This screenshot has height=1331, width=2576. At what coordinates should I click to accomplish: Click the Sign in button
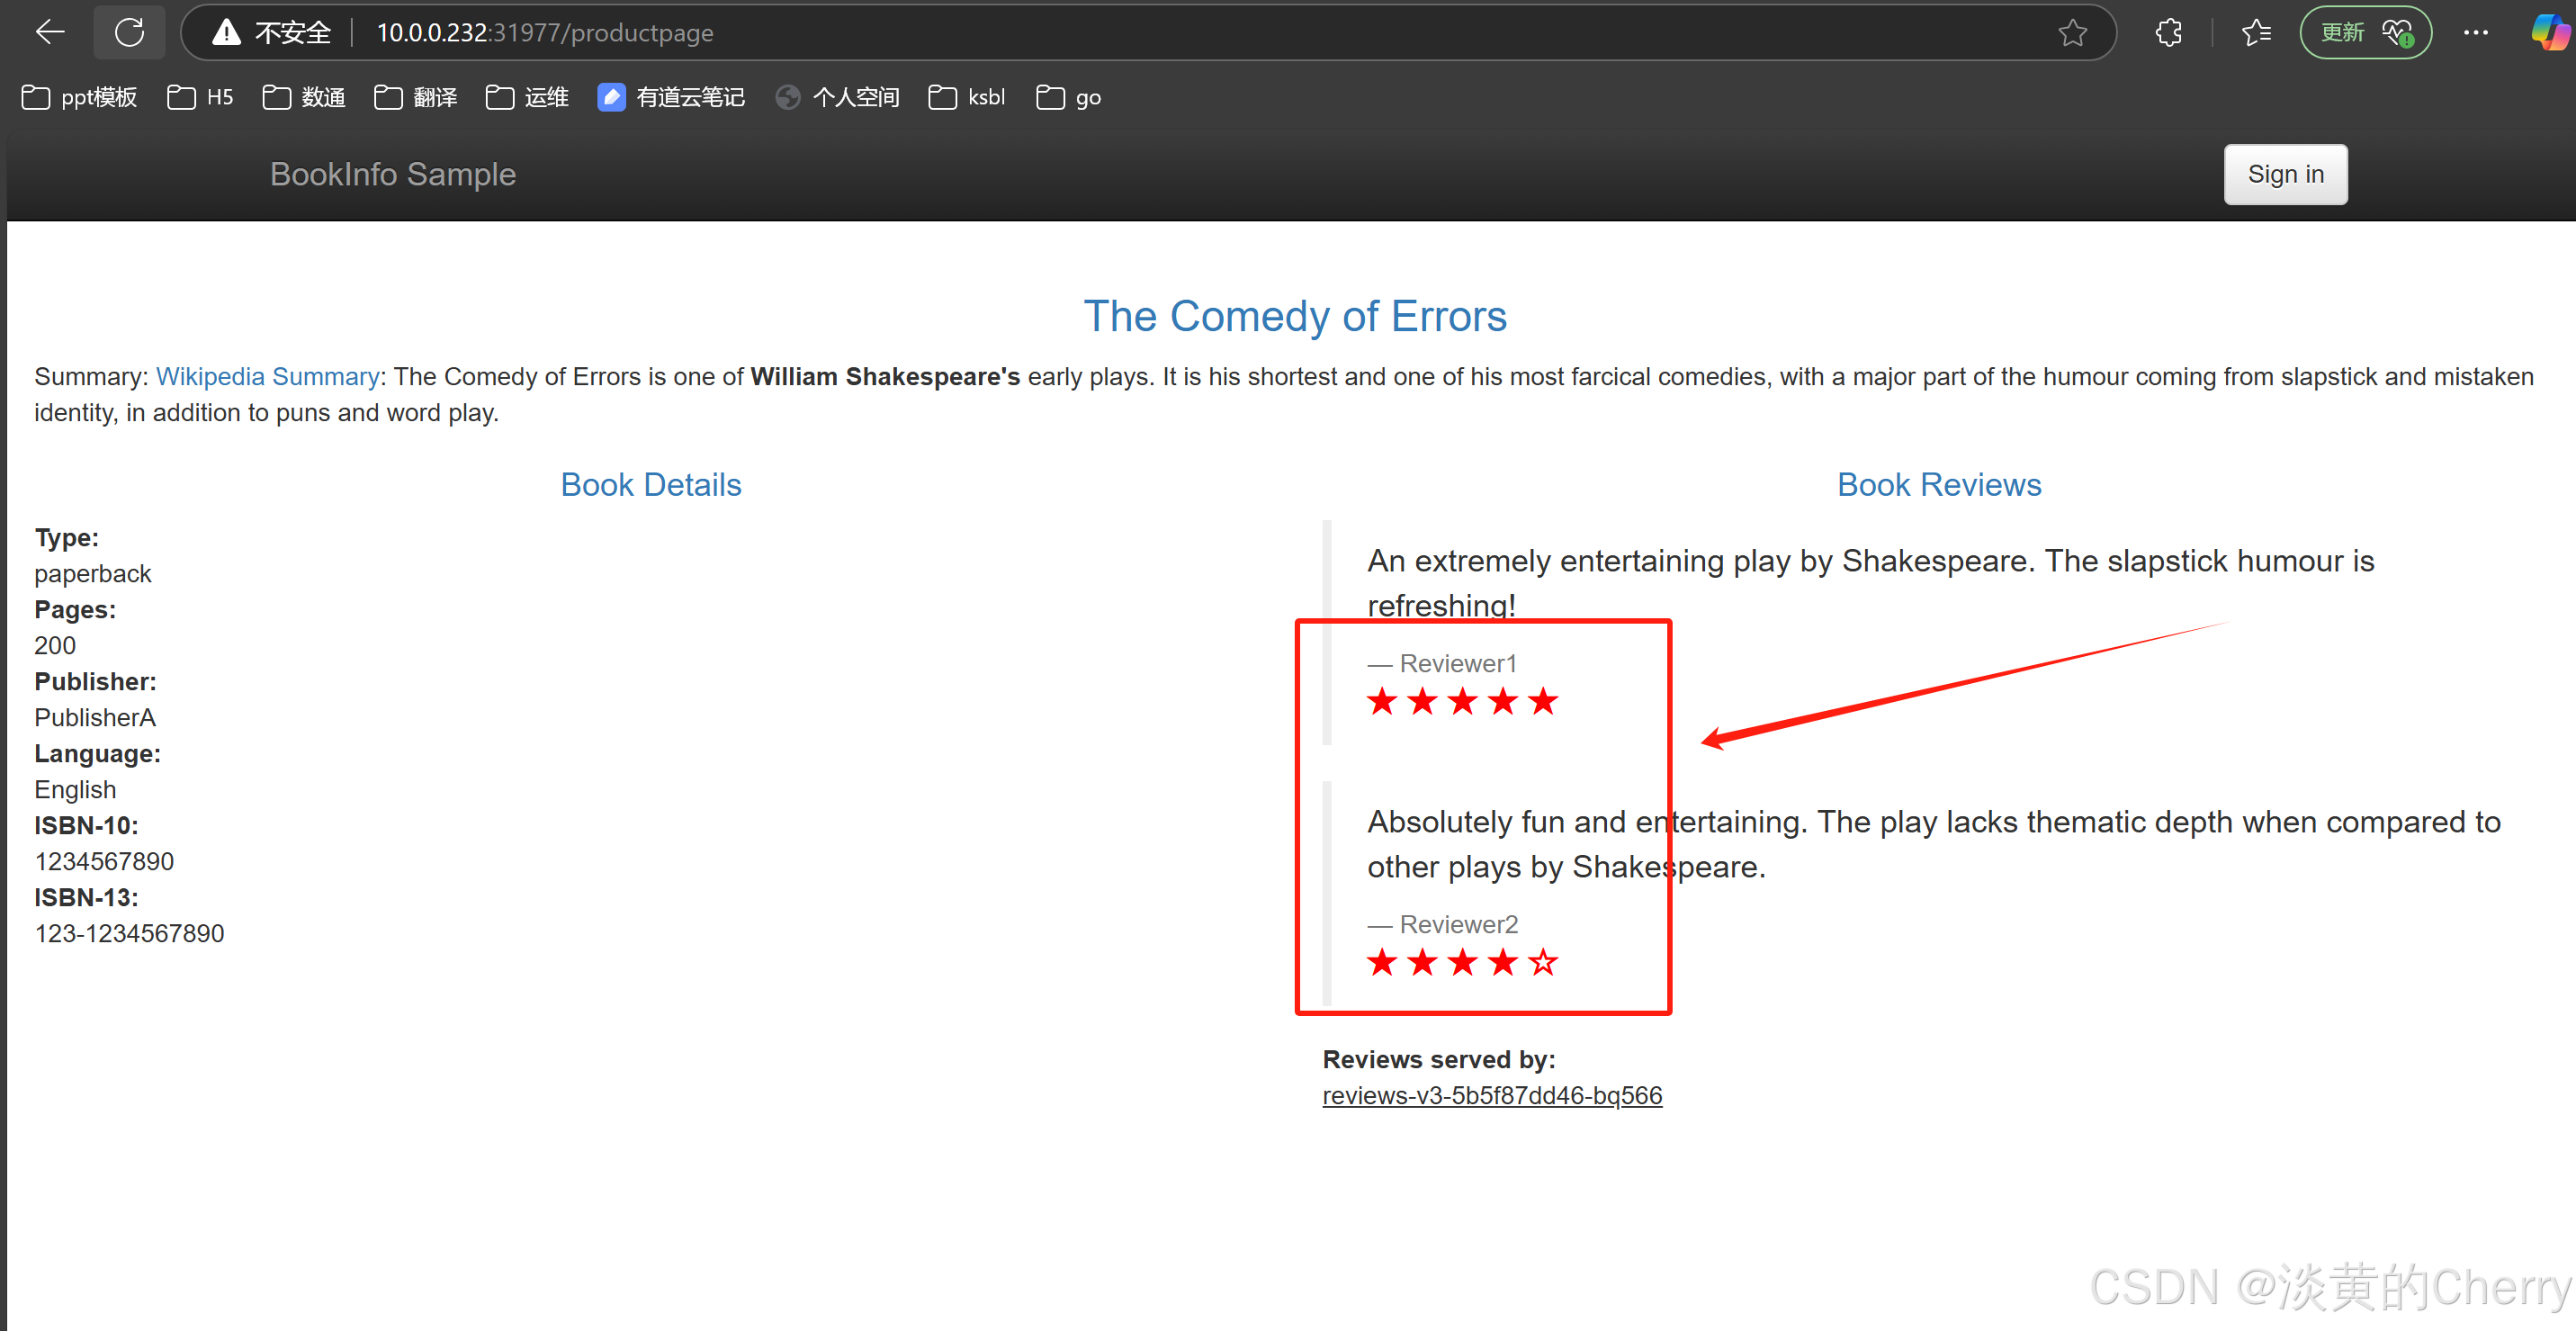click(2284, 174)
